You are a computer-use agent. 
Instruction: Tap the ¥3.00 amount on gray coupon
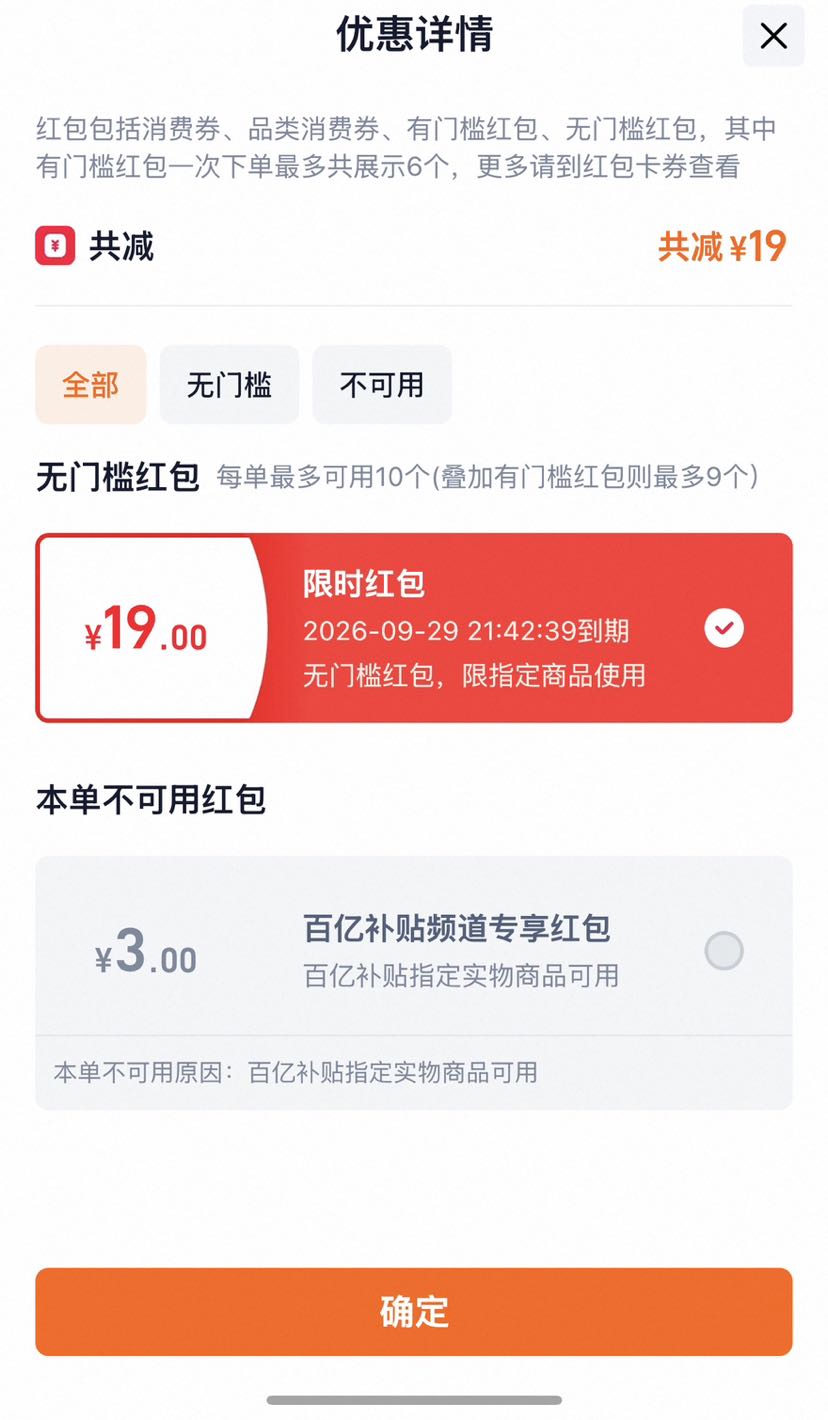pos(146,952)
